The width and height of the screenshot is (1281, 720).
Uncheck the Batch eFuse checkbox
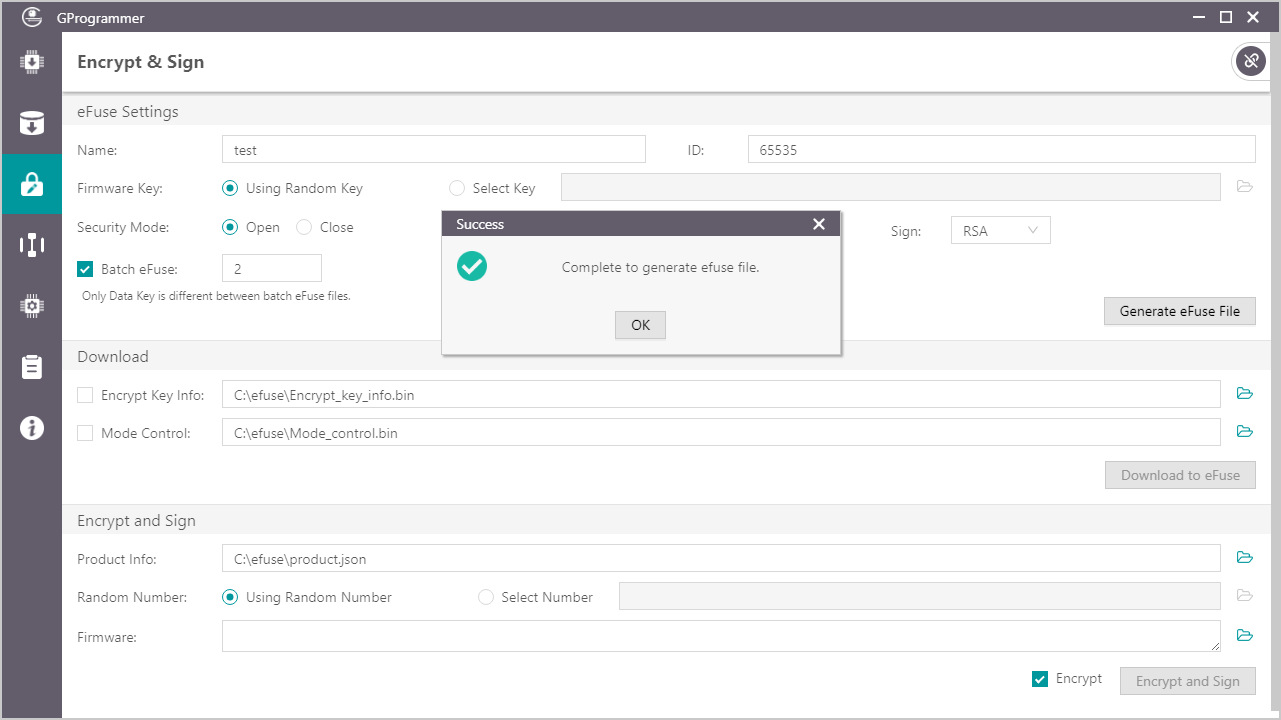pyautogui.click(x=85, y=268)
